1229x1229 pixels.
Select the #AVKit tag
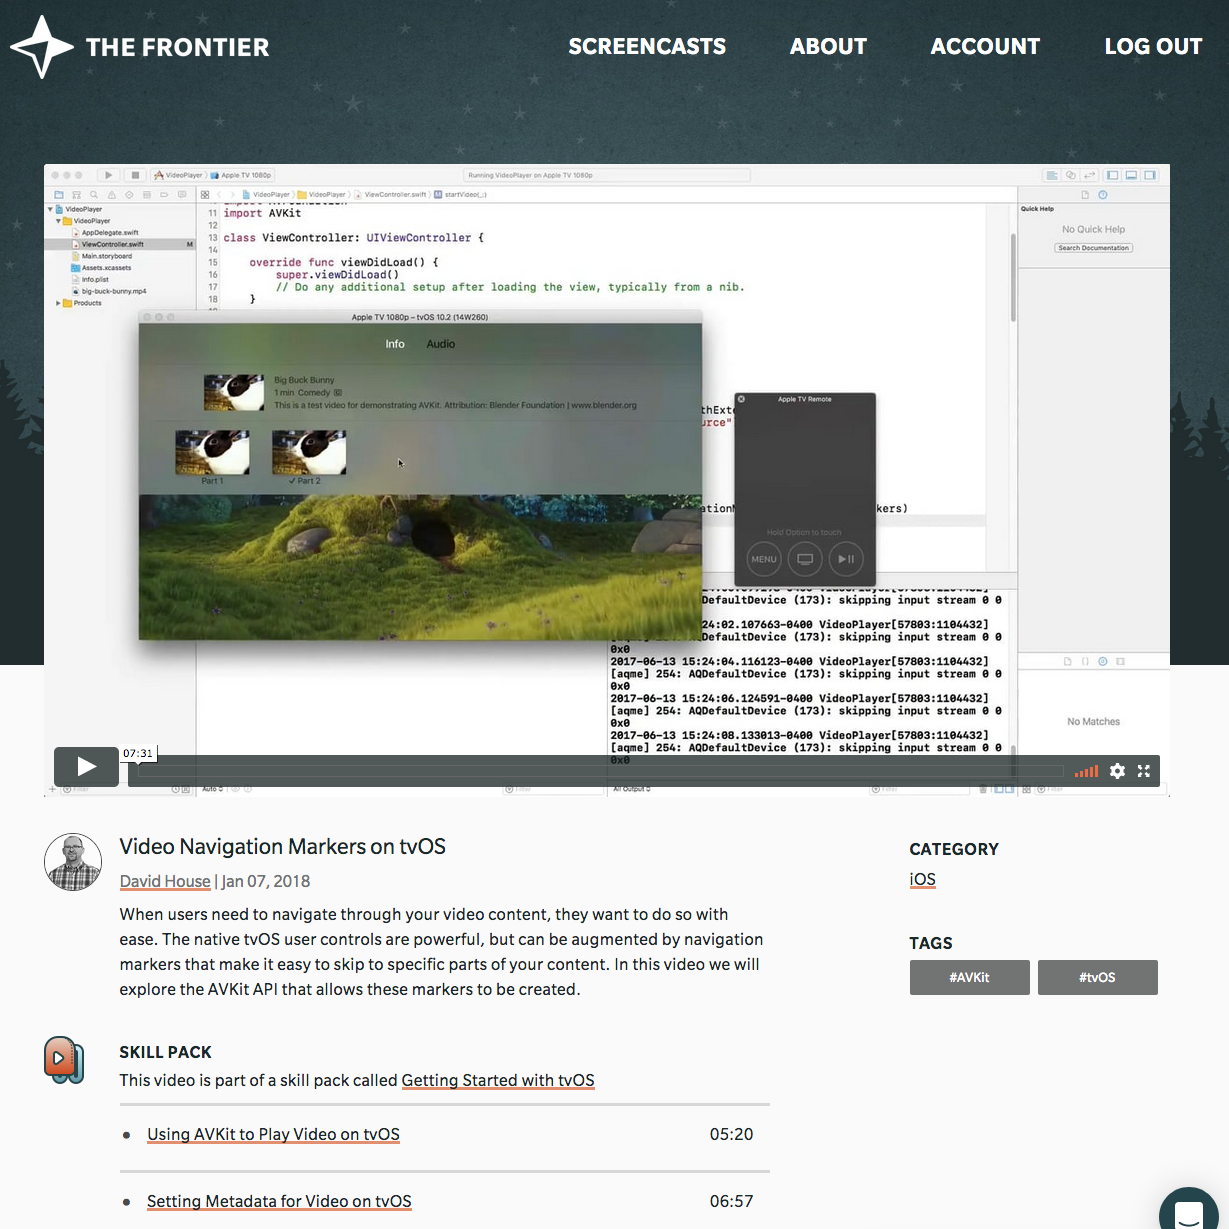click(969, 977)
